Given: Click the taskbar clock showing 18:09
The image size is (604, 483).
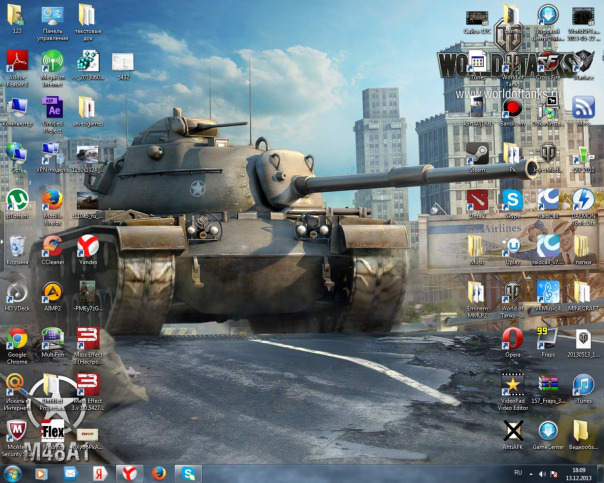Looking at the screenshot, I should [x=579, y=472].
